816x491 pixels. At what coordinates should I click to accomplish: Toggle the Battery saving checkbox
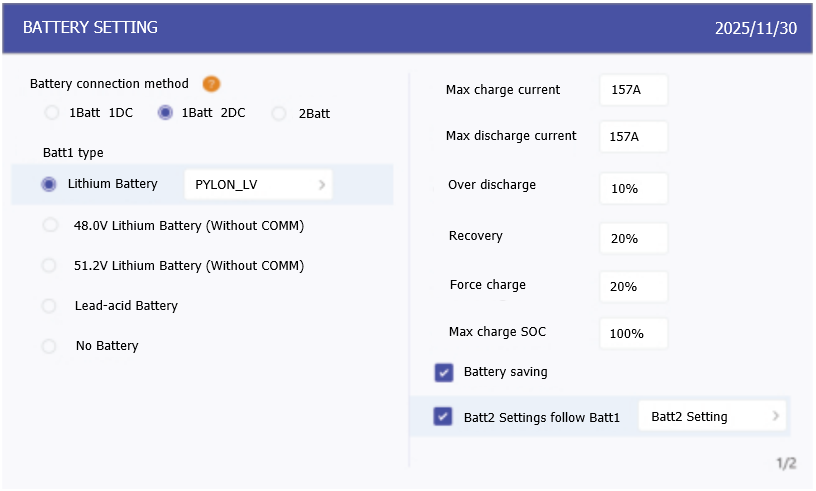click(x=444, y=372)
